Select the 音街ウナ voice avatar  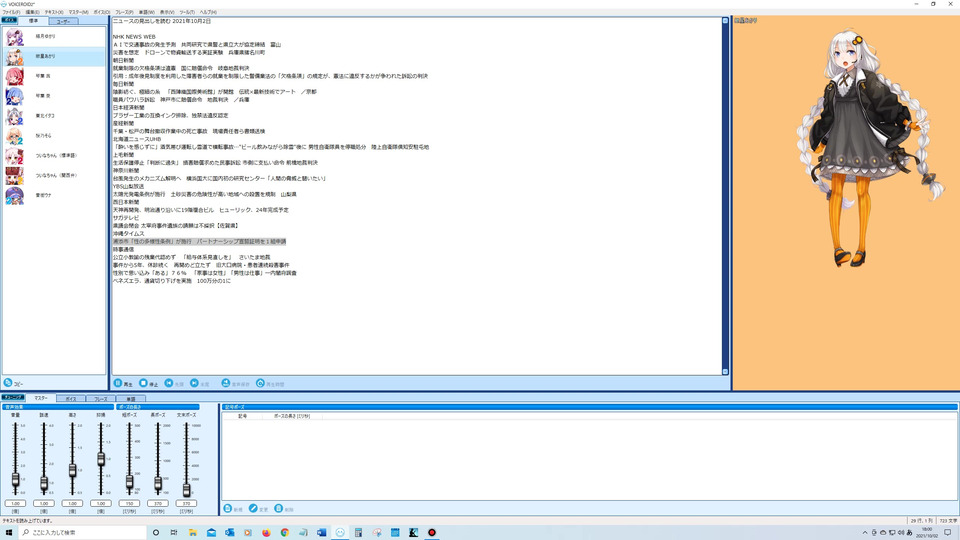(x=15, y=195)
